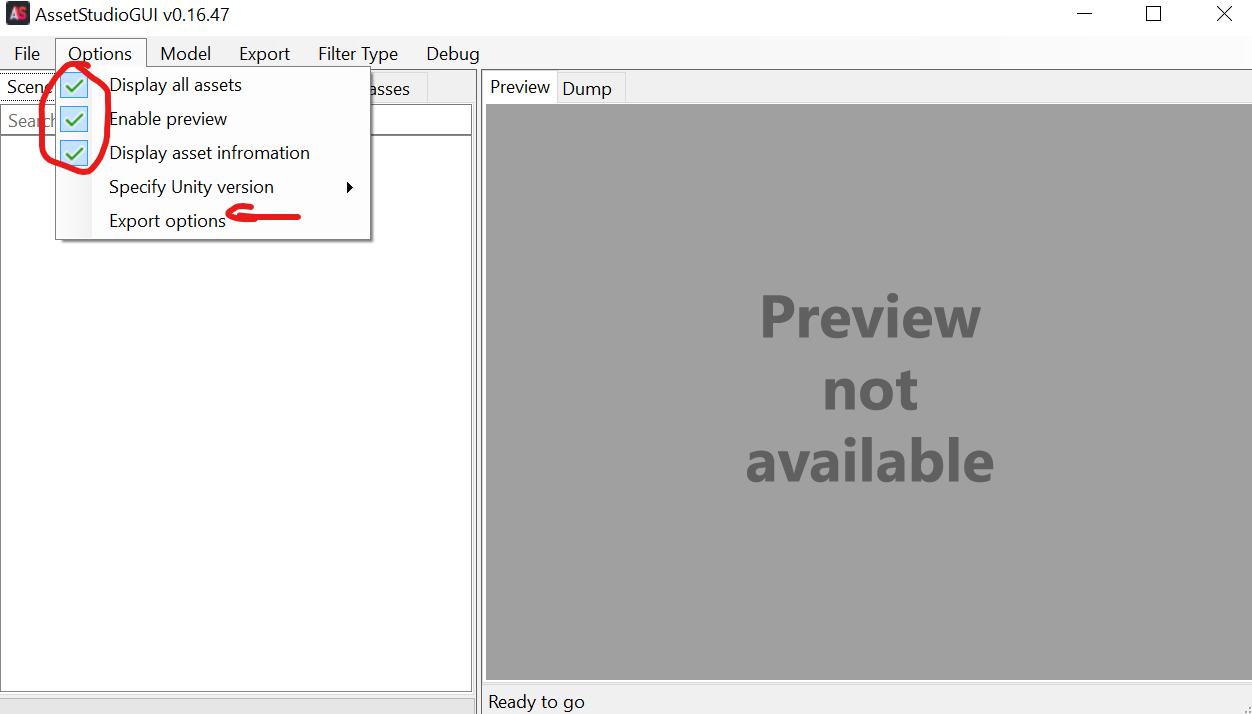Close the AssetStudioGUI window
The image size is (1252, 714).
(1224, 15)
